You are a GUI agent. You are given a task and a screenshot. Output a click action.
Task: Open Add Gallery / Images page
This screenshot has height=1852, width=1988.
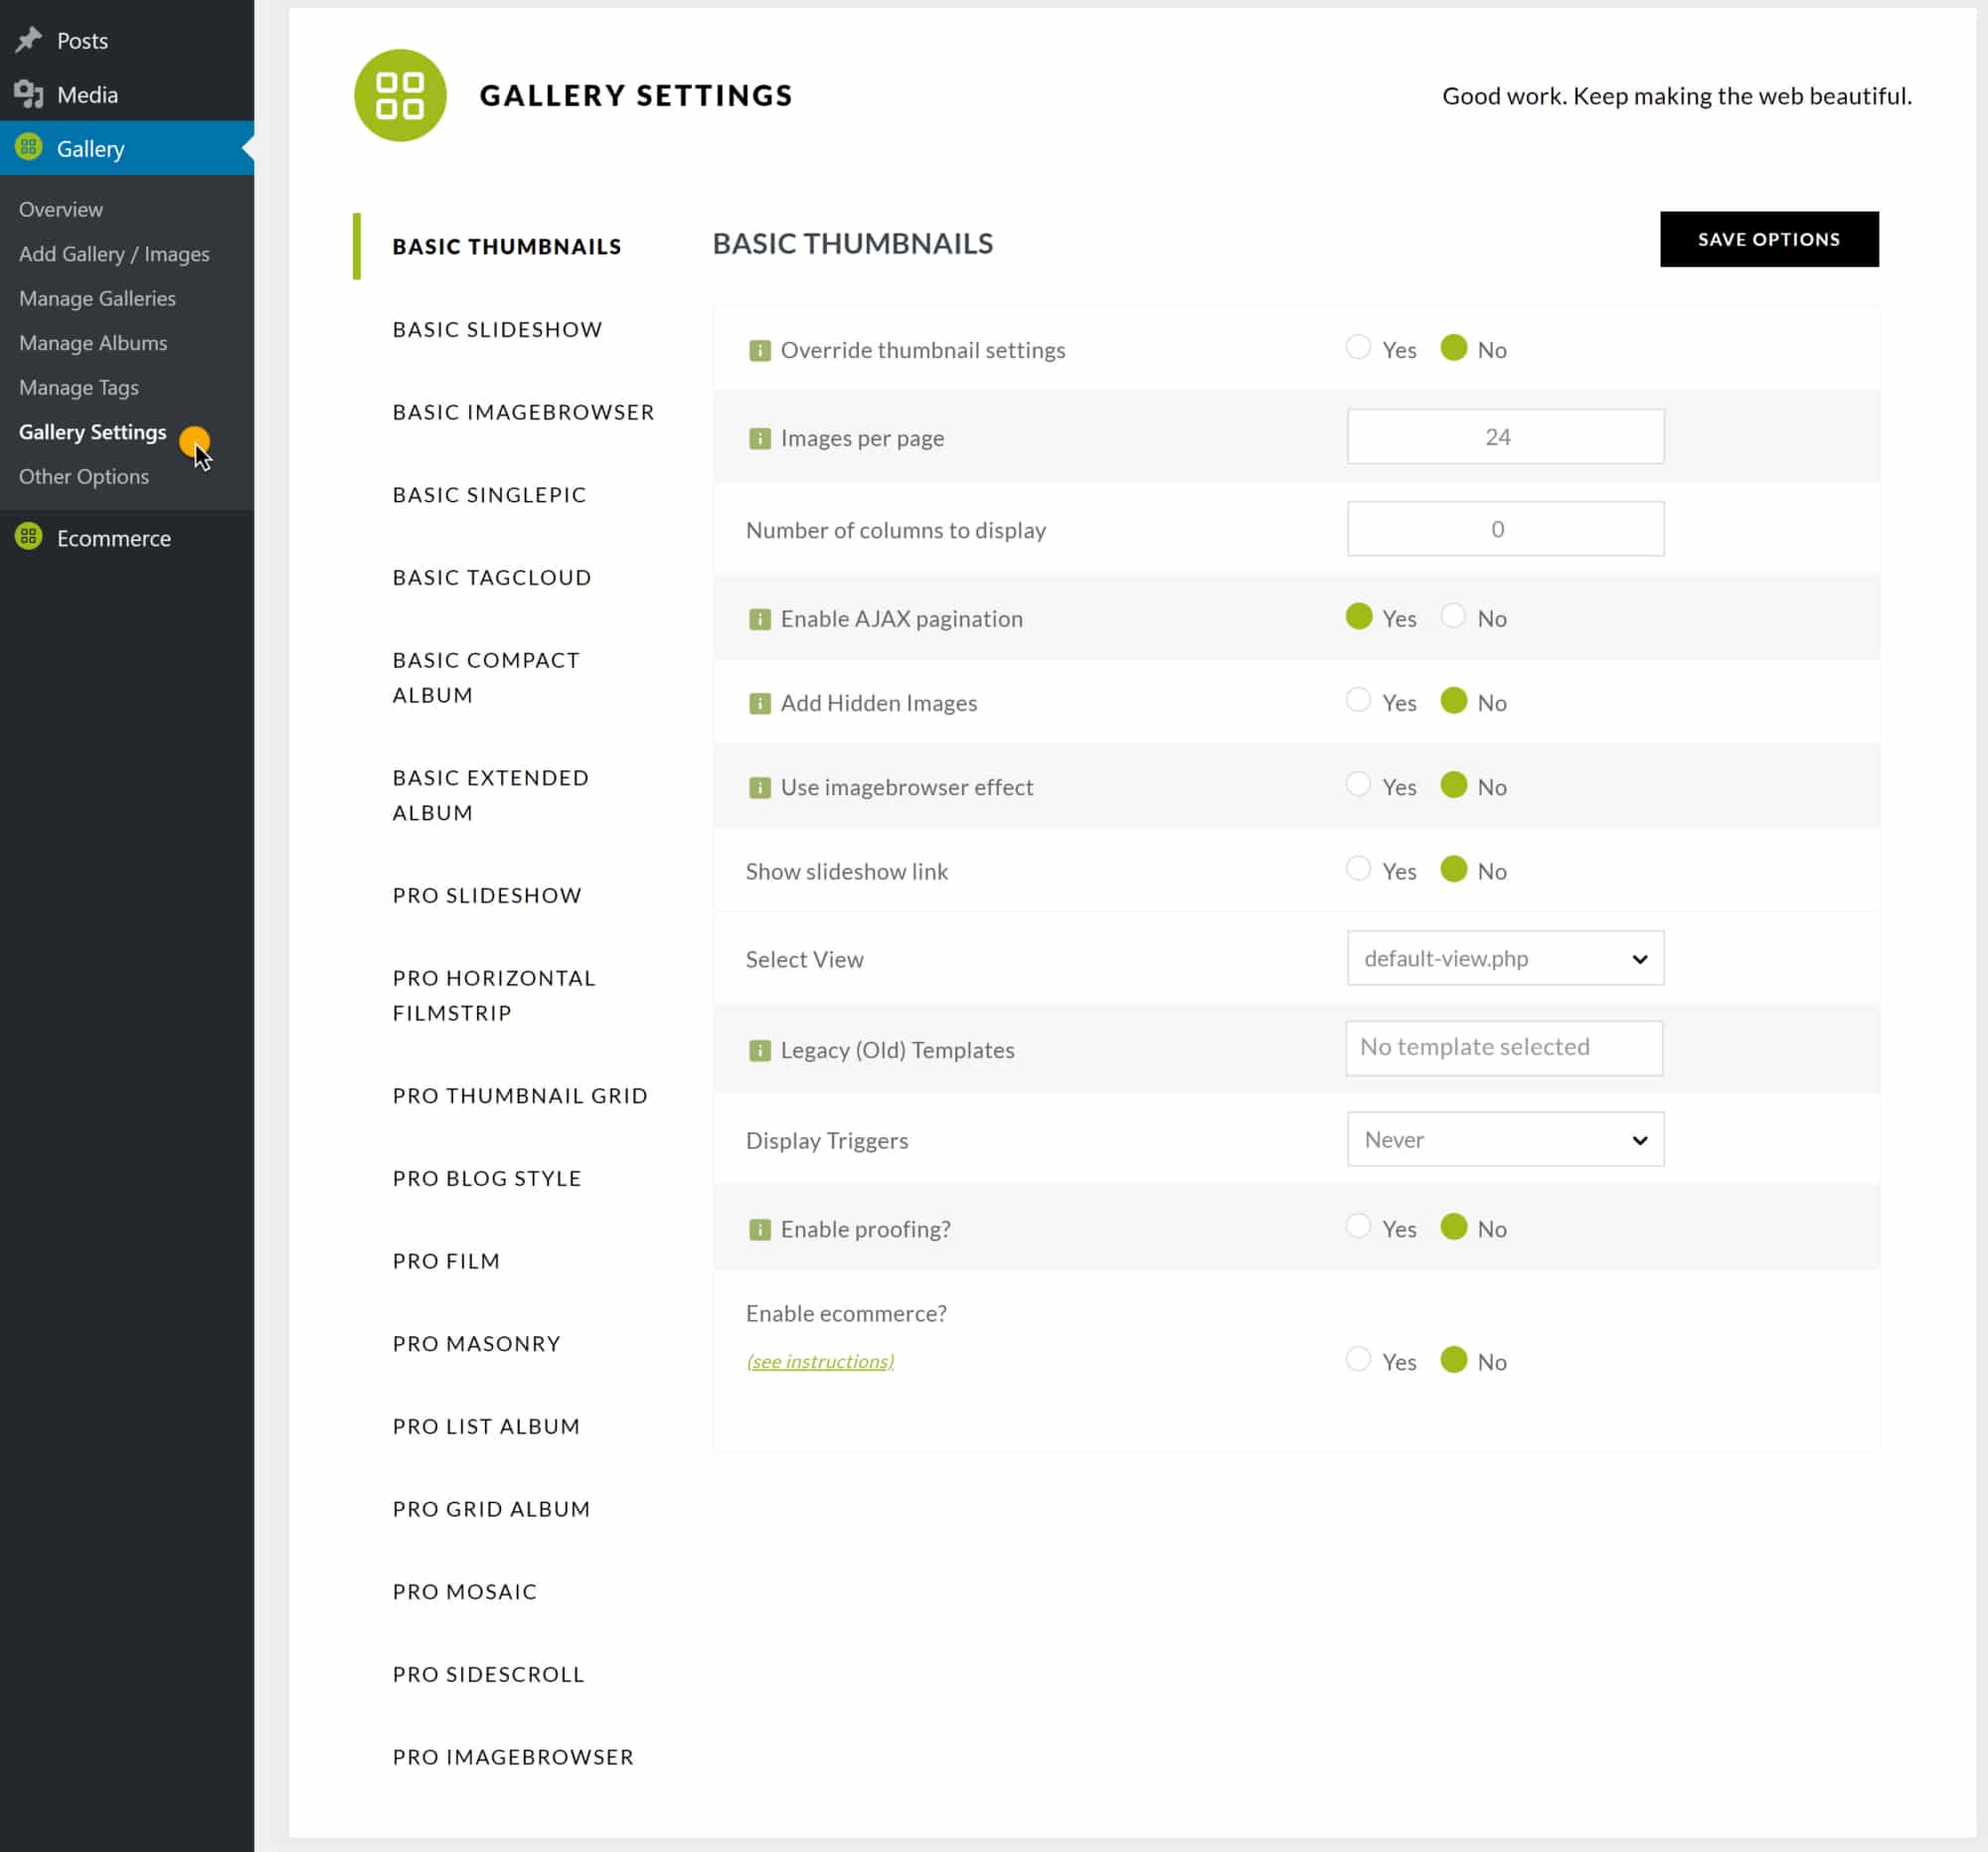click(114, 254)
